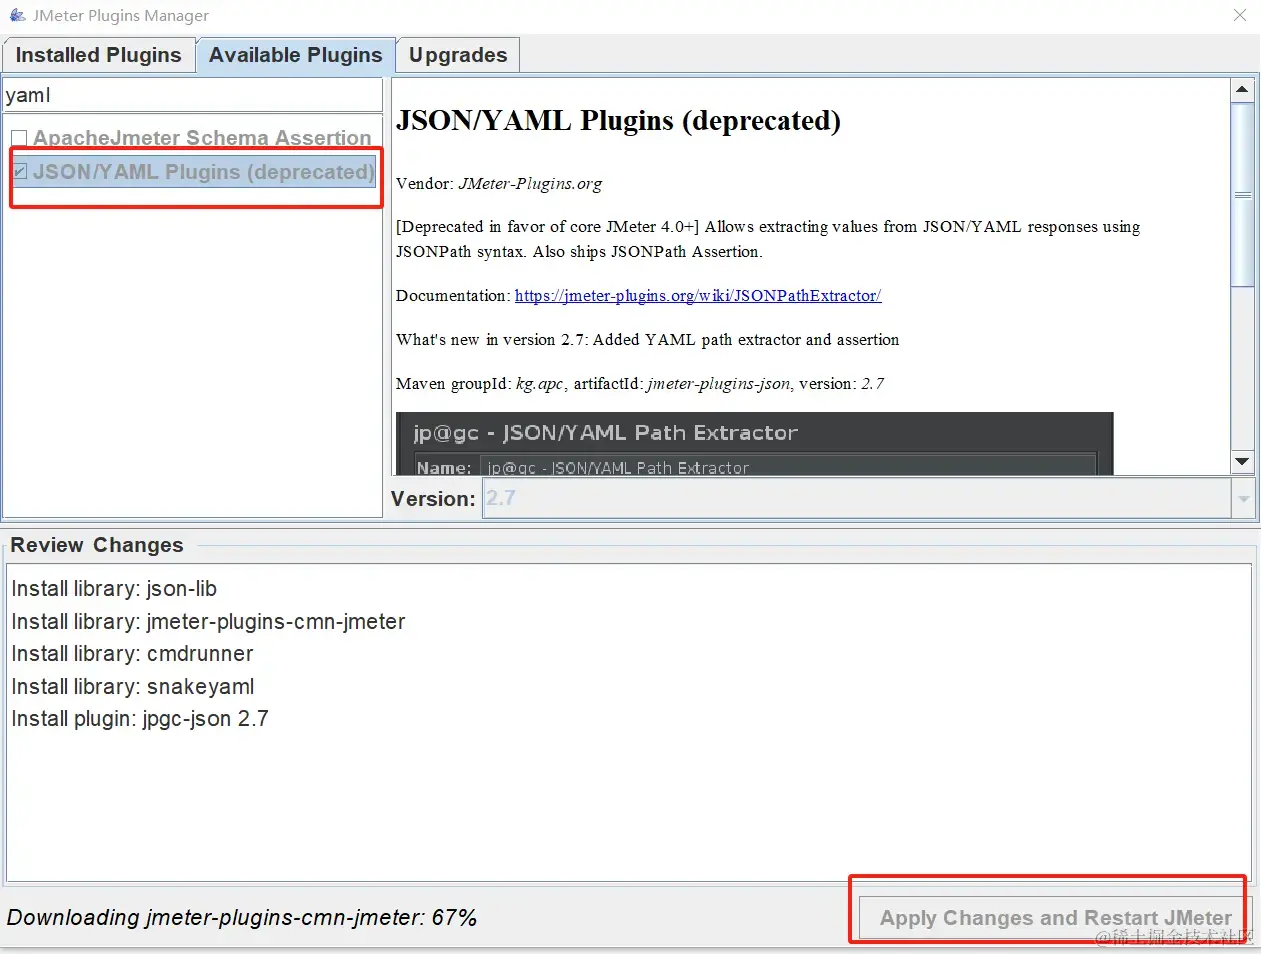Select ApacheJmeter Schema Assertion plugin row
1261x954 pixels.
[192, 138]
